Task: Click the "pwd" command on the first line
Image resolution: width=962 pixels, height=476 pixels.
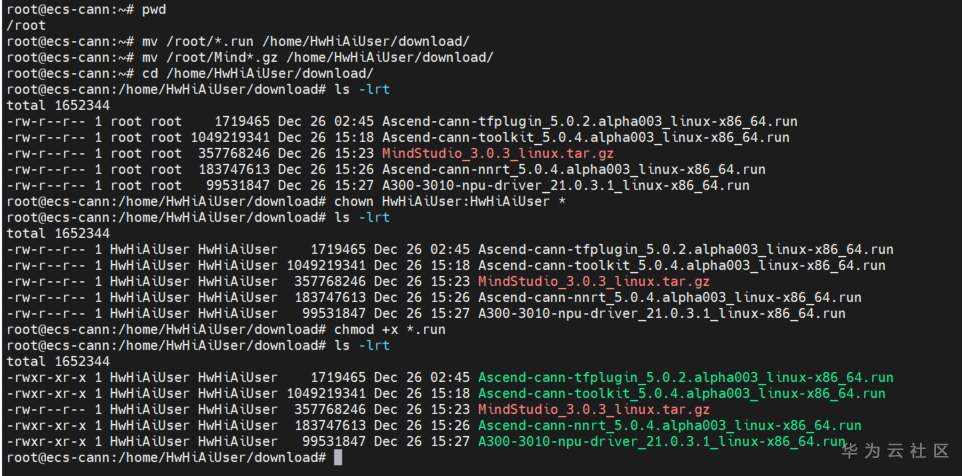Action: 154,9
